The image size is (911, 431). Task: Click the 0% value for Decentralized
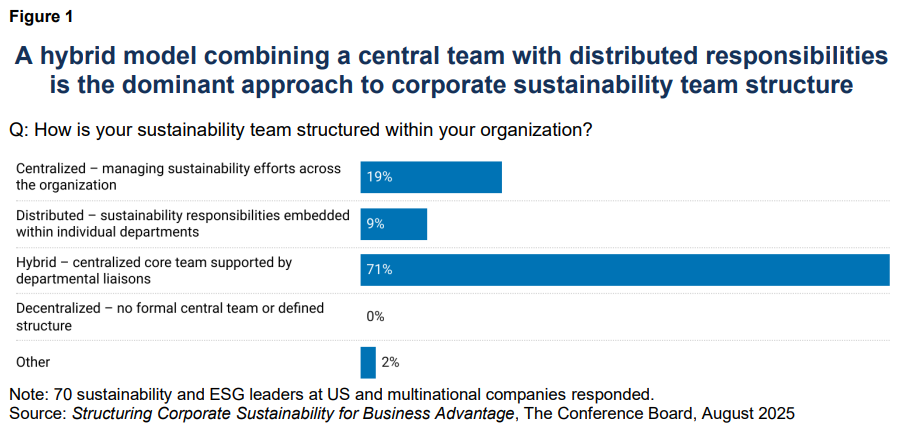(x=375, y=316)
